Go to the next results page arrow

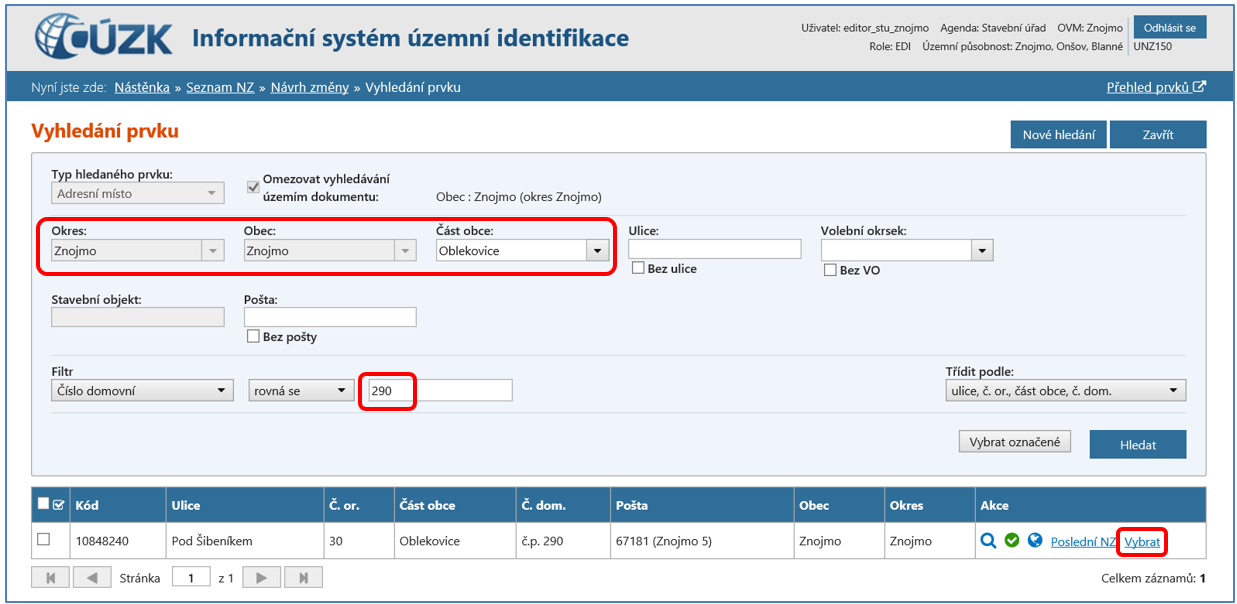(x=261, y=578)
